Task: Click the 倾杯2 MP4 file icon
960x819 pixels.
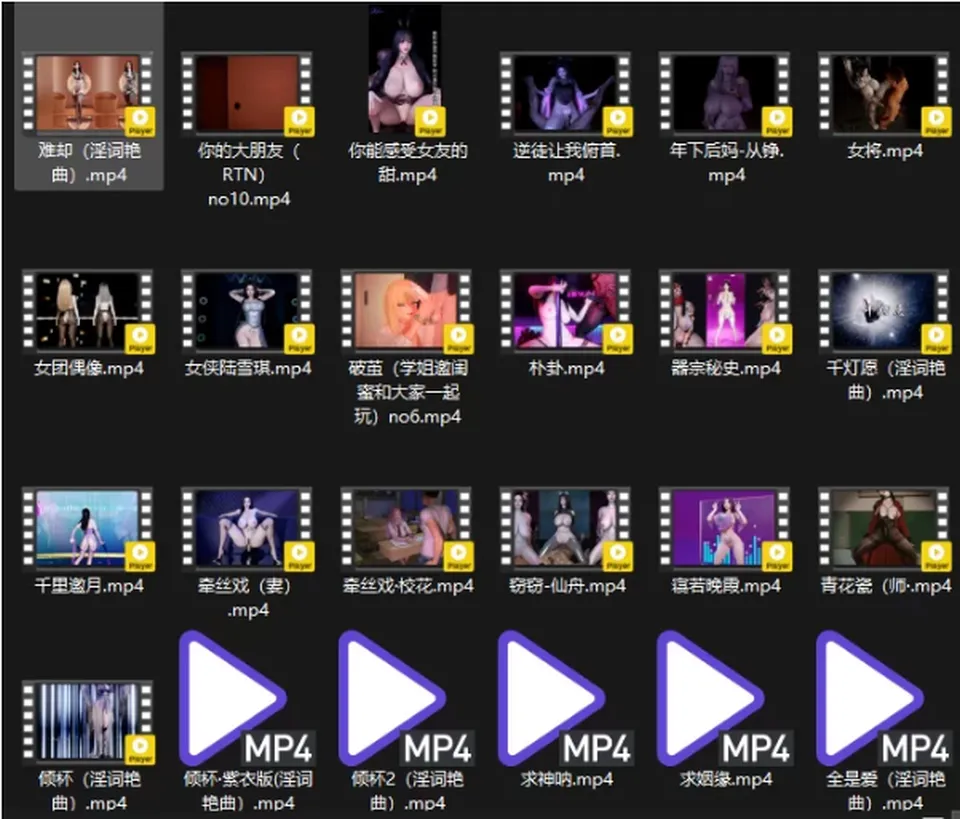Action: 407,699
